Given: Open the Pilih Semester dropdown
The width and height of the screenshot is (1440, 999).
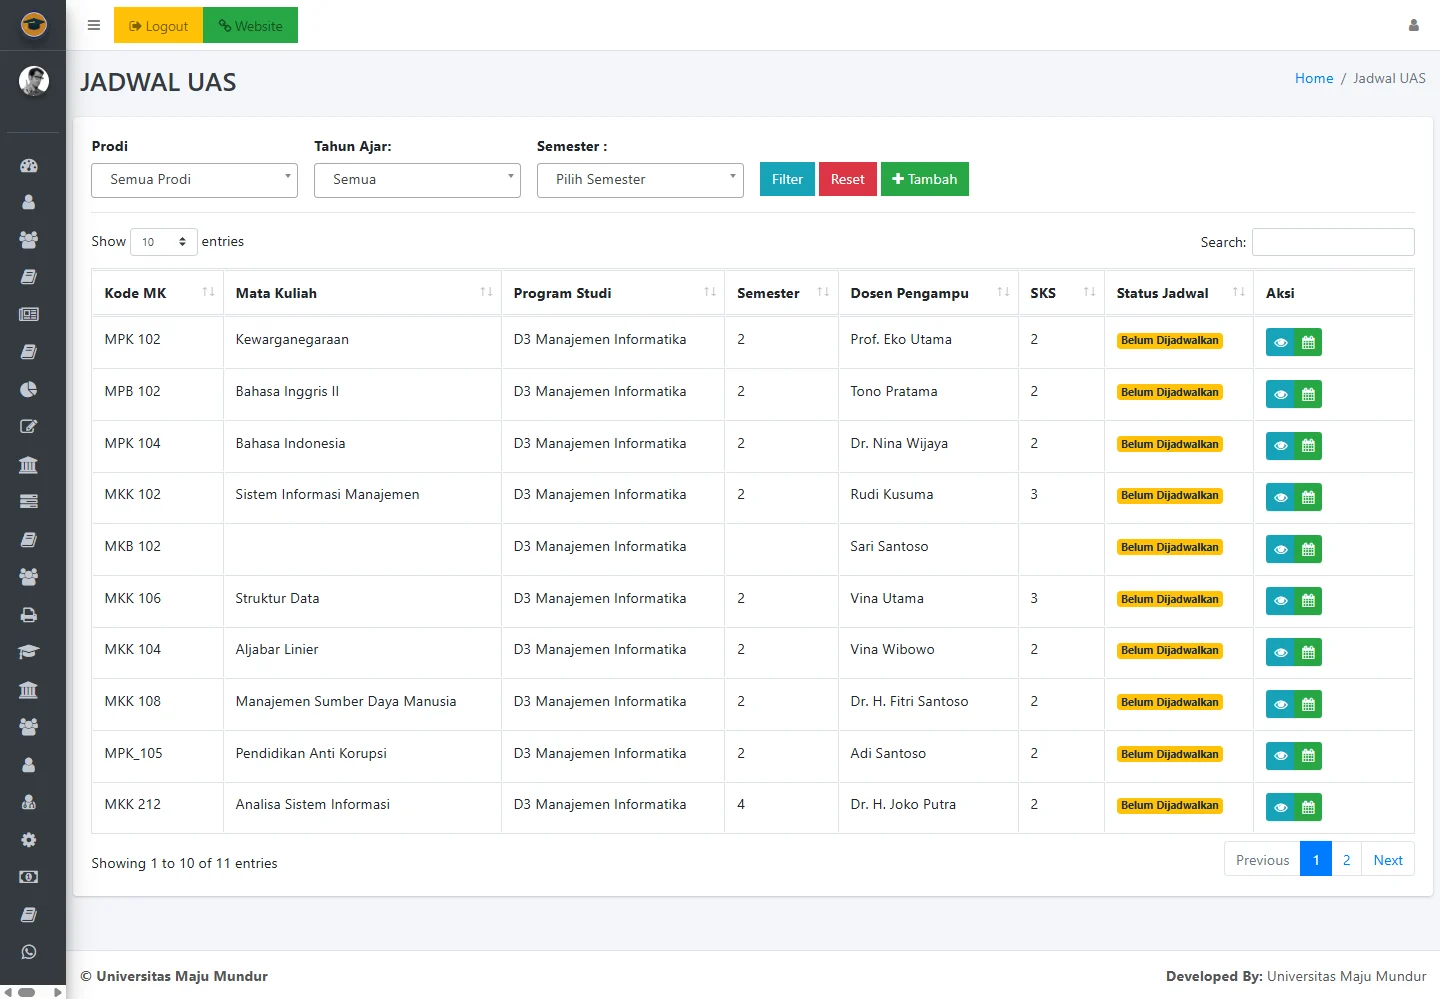Looking at the screenshot, I should click(x=640, y=180).
